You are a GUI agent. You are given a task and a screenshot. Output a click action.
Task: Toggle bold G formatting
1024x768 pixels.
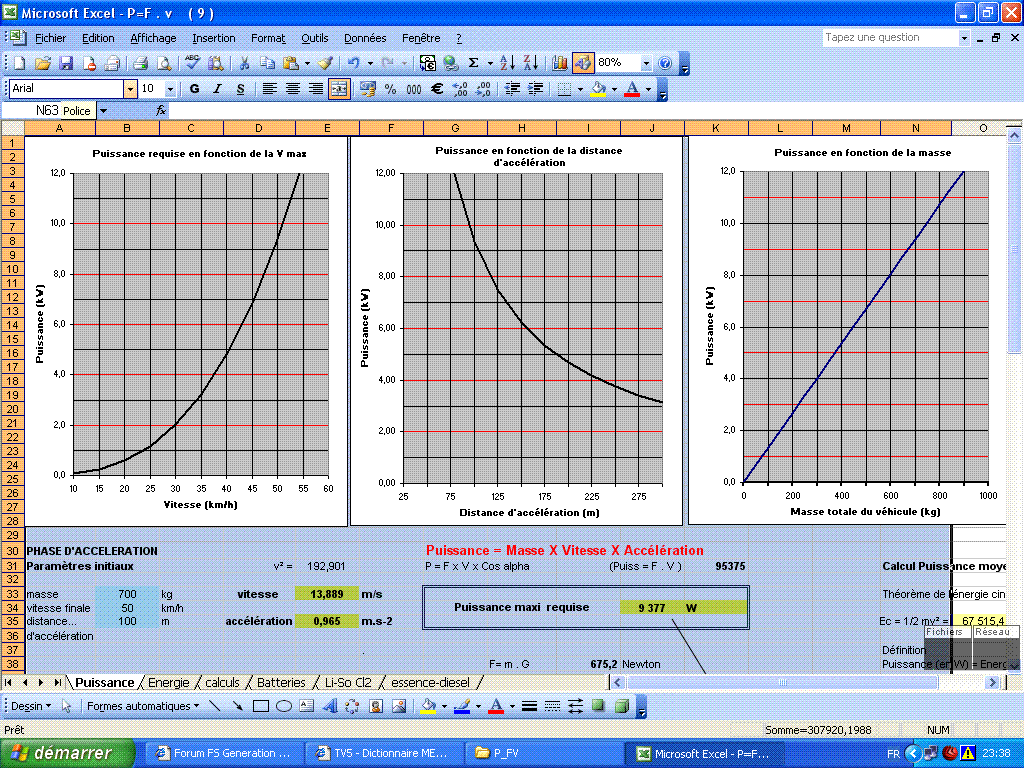pyautogui.click(x=194, y=89)
